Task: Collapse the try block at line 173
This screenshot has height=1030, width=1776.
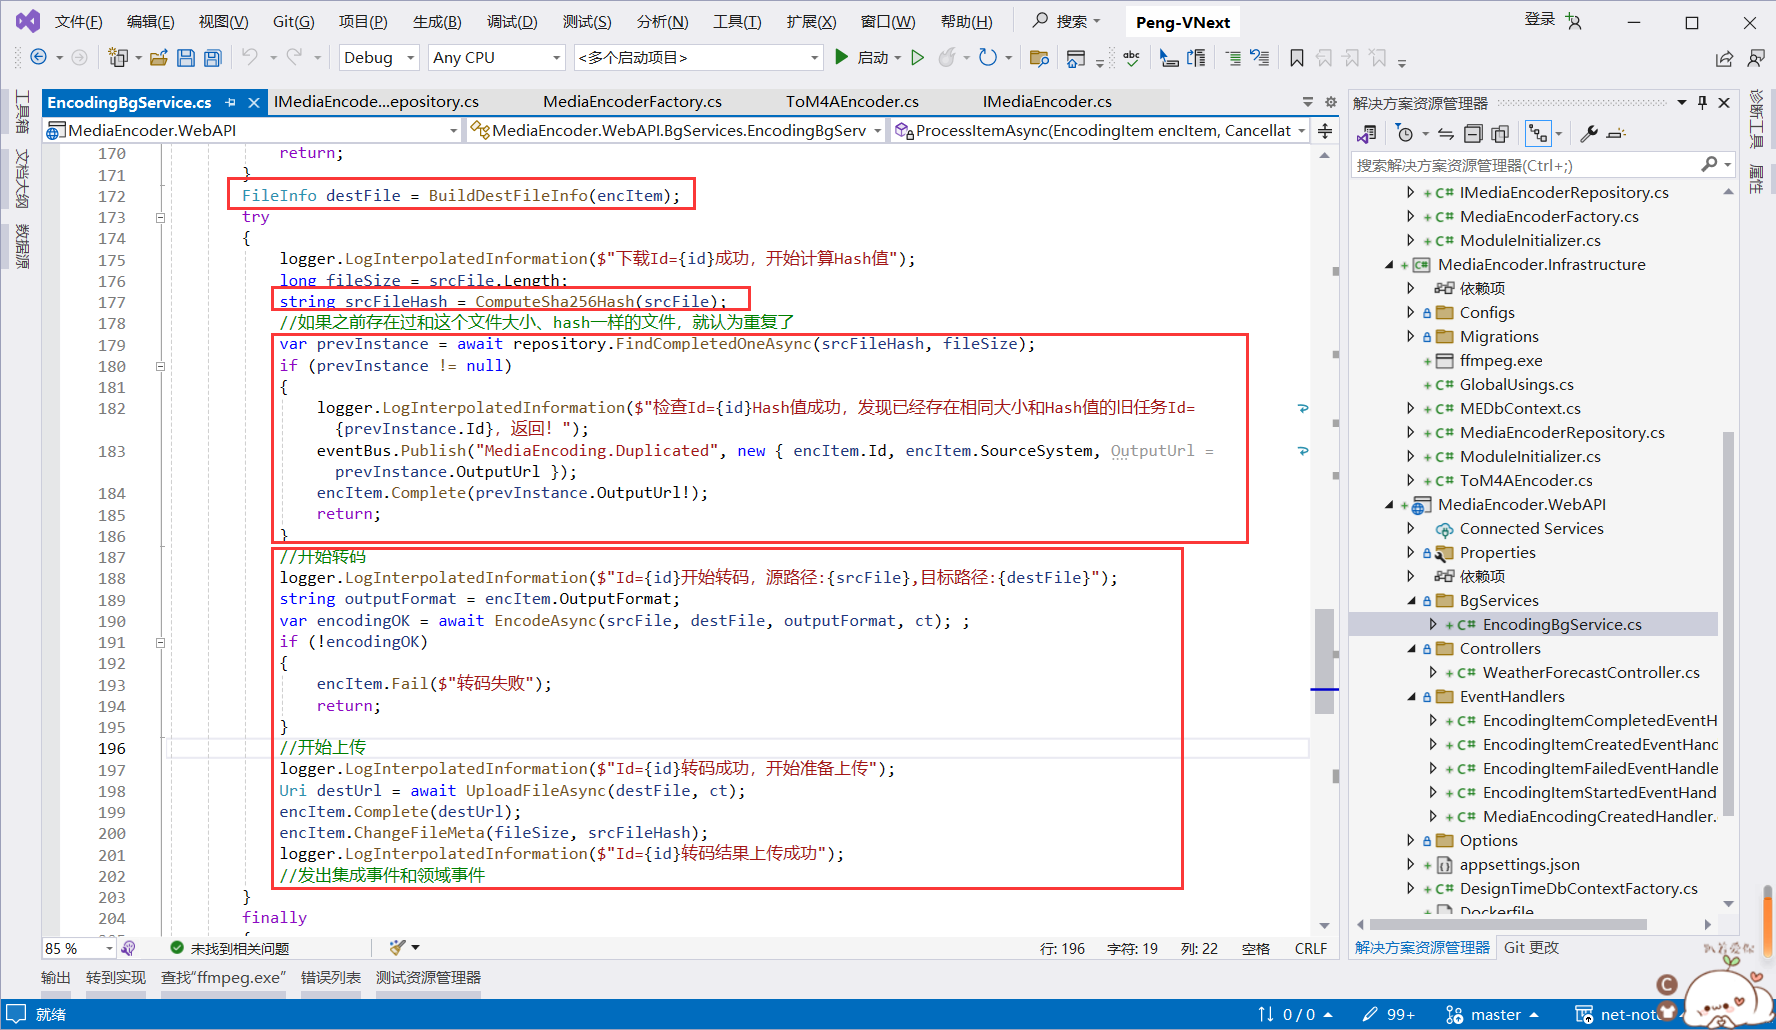Action: tap(160, 217)
